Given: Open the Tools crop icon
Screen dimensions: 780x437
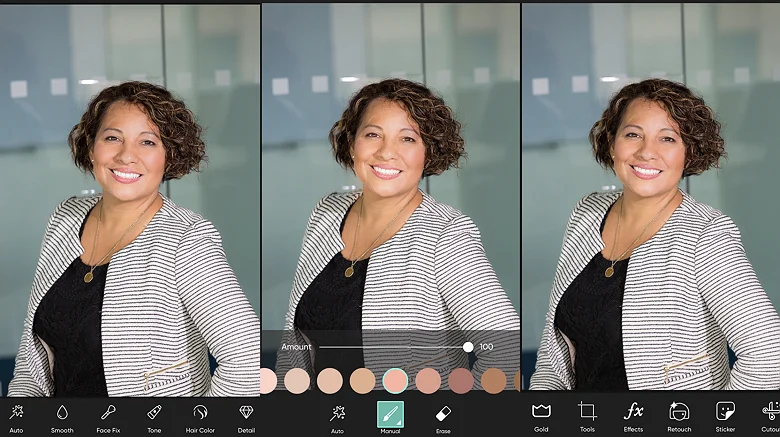Looking at the screenshot, I should click(587, 417).
